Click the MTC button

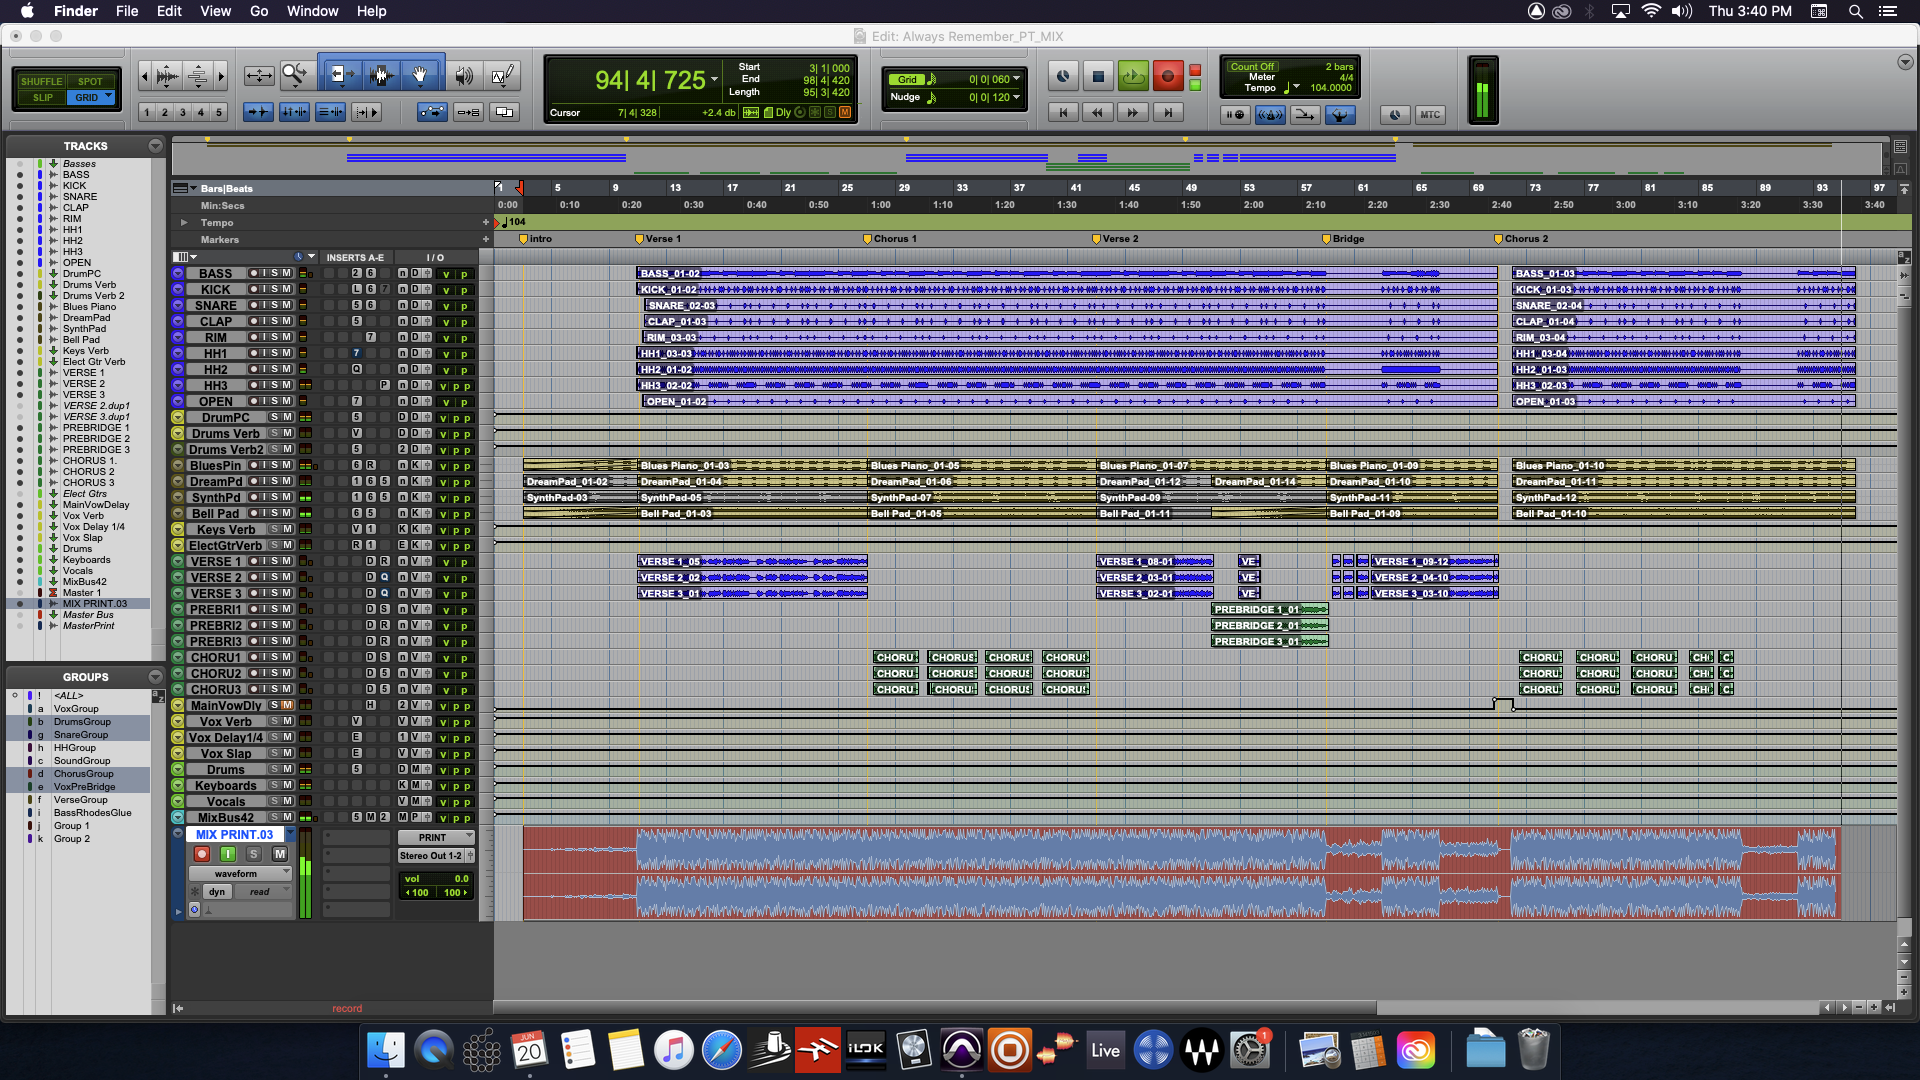click(1430, 115)
